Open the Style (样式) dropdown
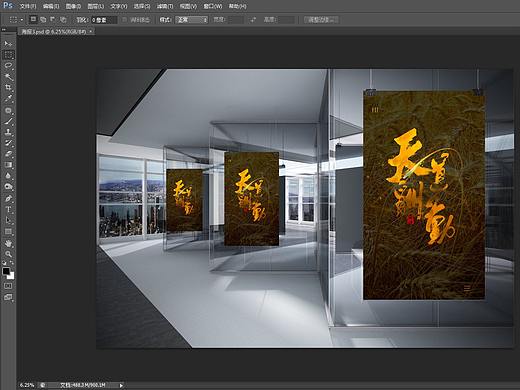The width and height of the screenshot is (520, 390). coord(192,20)
